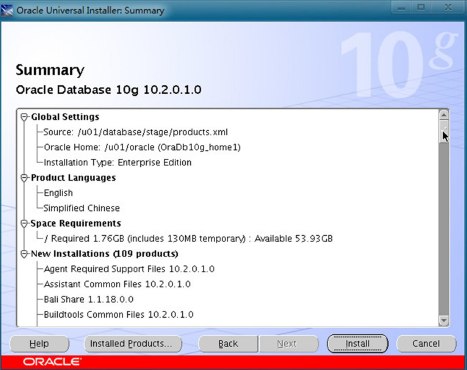This screenshot has height=370, width=467.
Task: Select Agent Required Support Files item
Action: tap(129, 269)
